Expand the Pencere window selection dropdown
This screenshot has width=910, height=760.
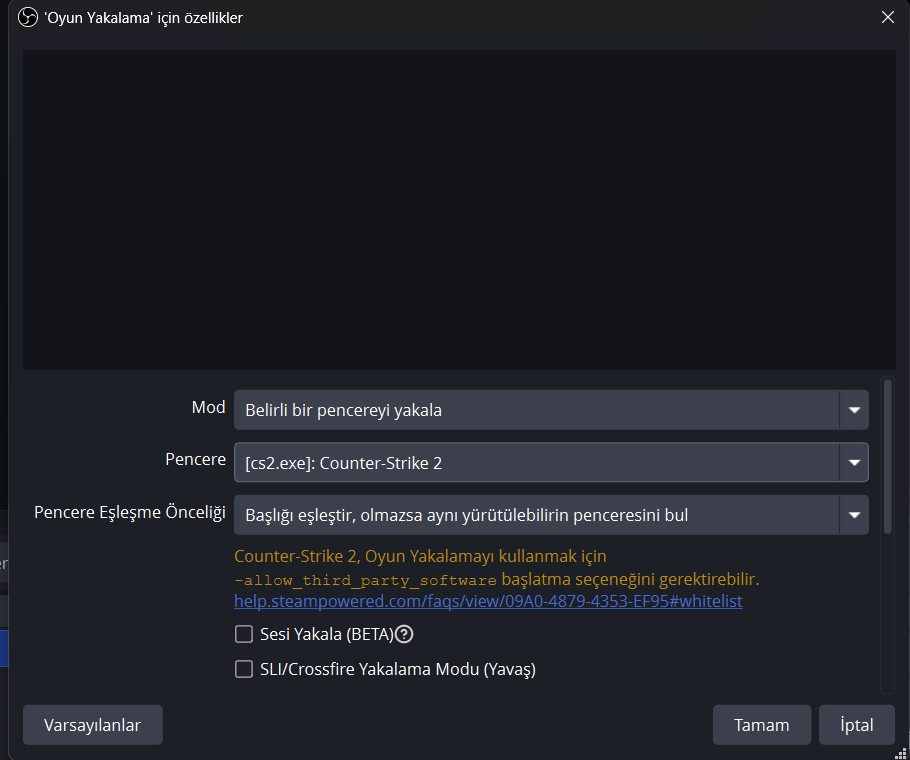click(x=551, y=462)
